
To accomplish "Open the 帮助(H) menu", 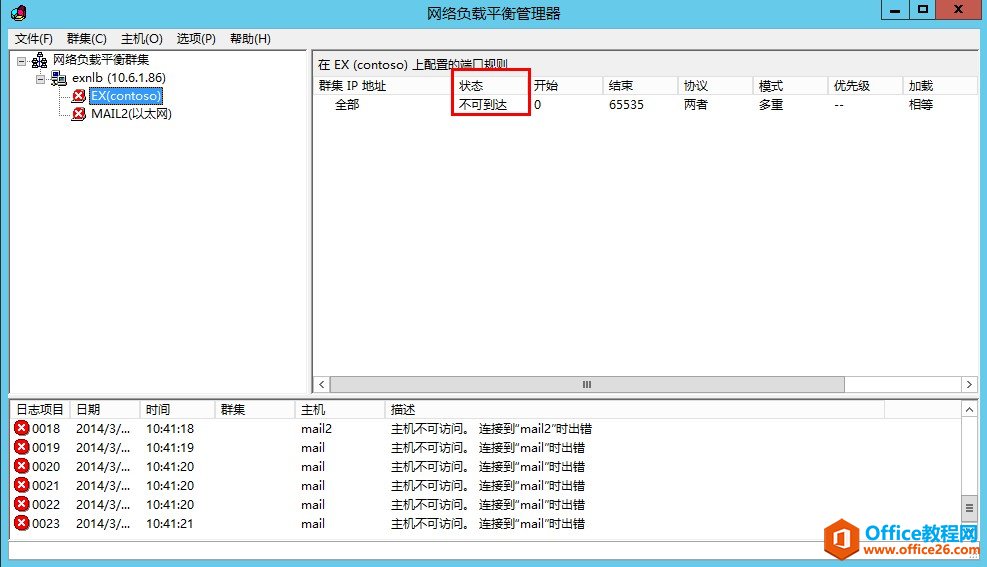I will pyautogui.click(x=250, y=39).
